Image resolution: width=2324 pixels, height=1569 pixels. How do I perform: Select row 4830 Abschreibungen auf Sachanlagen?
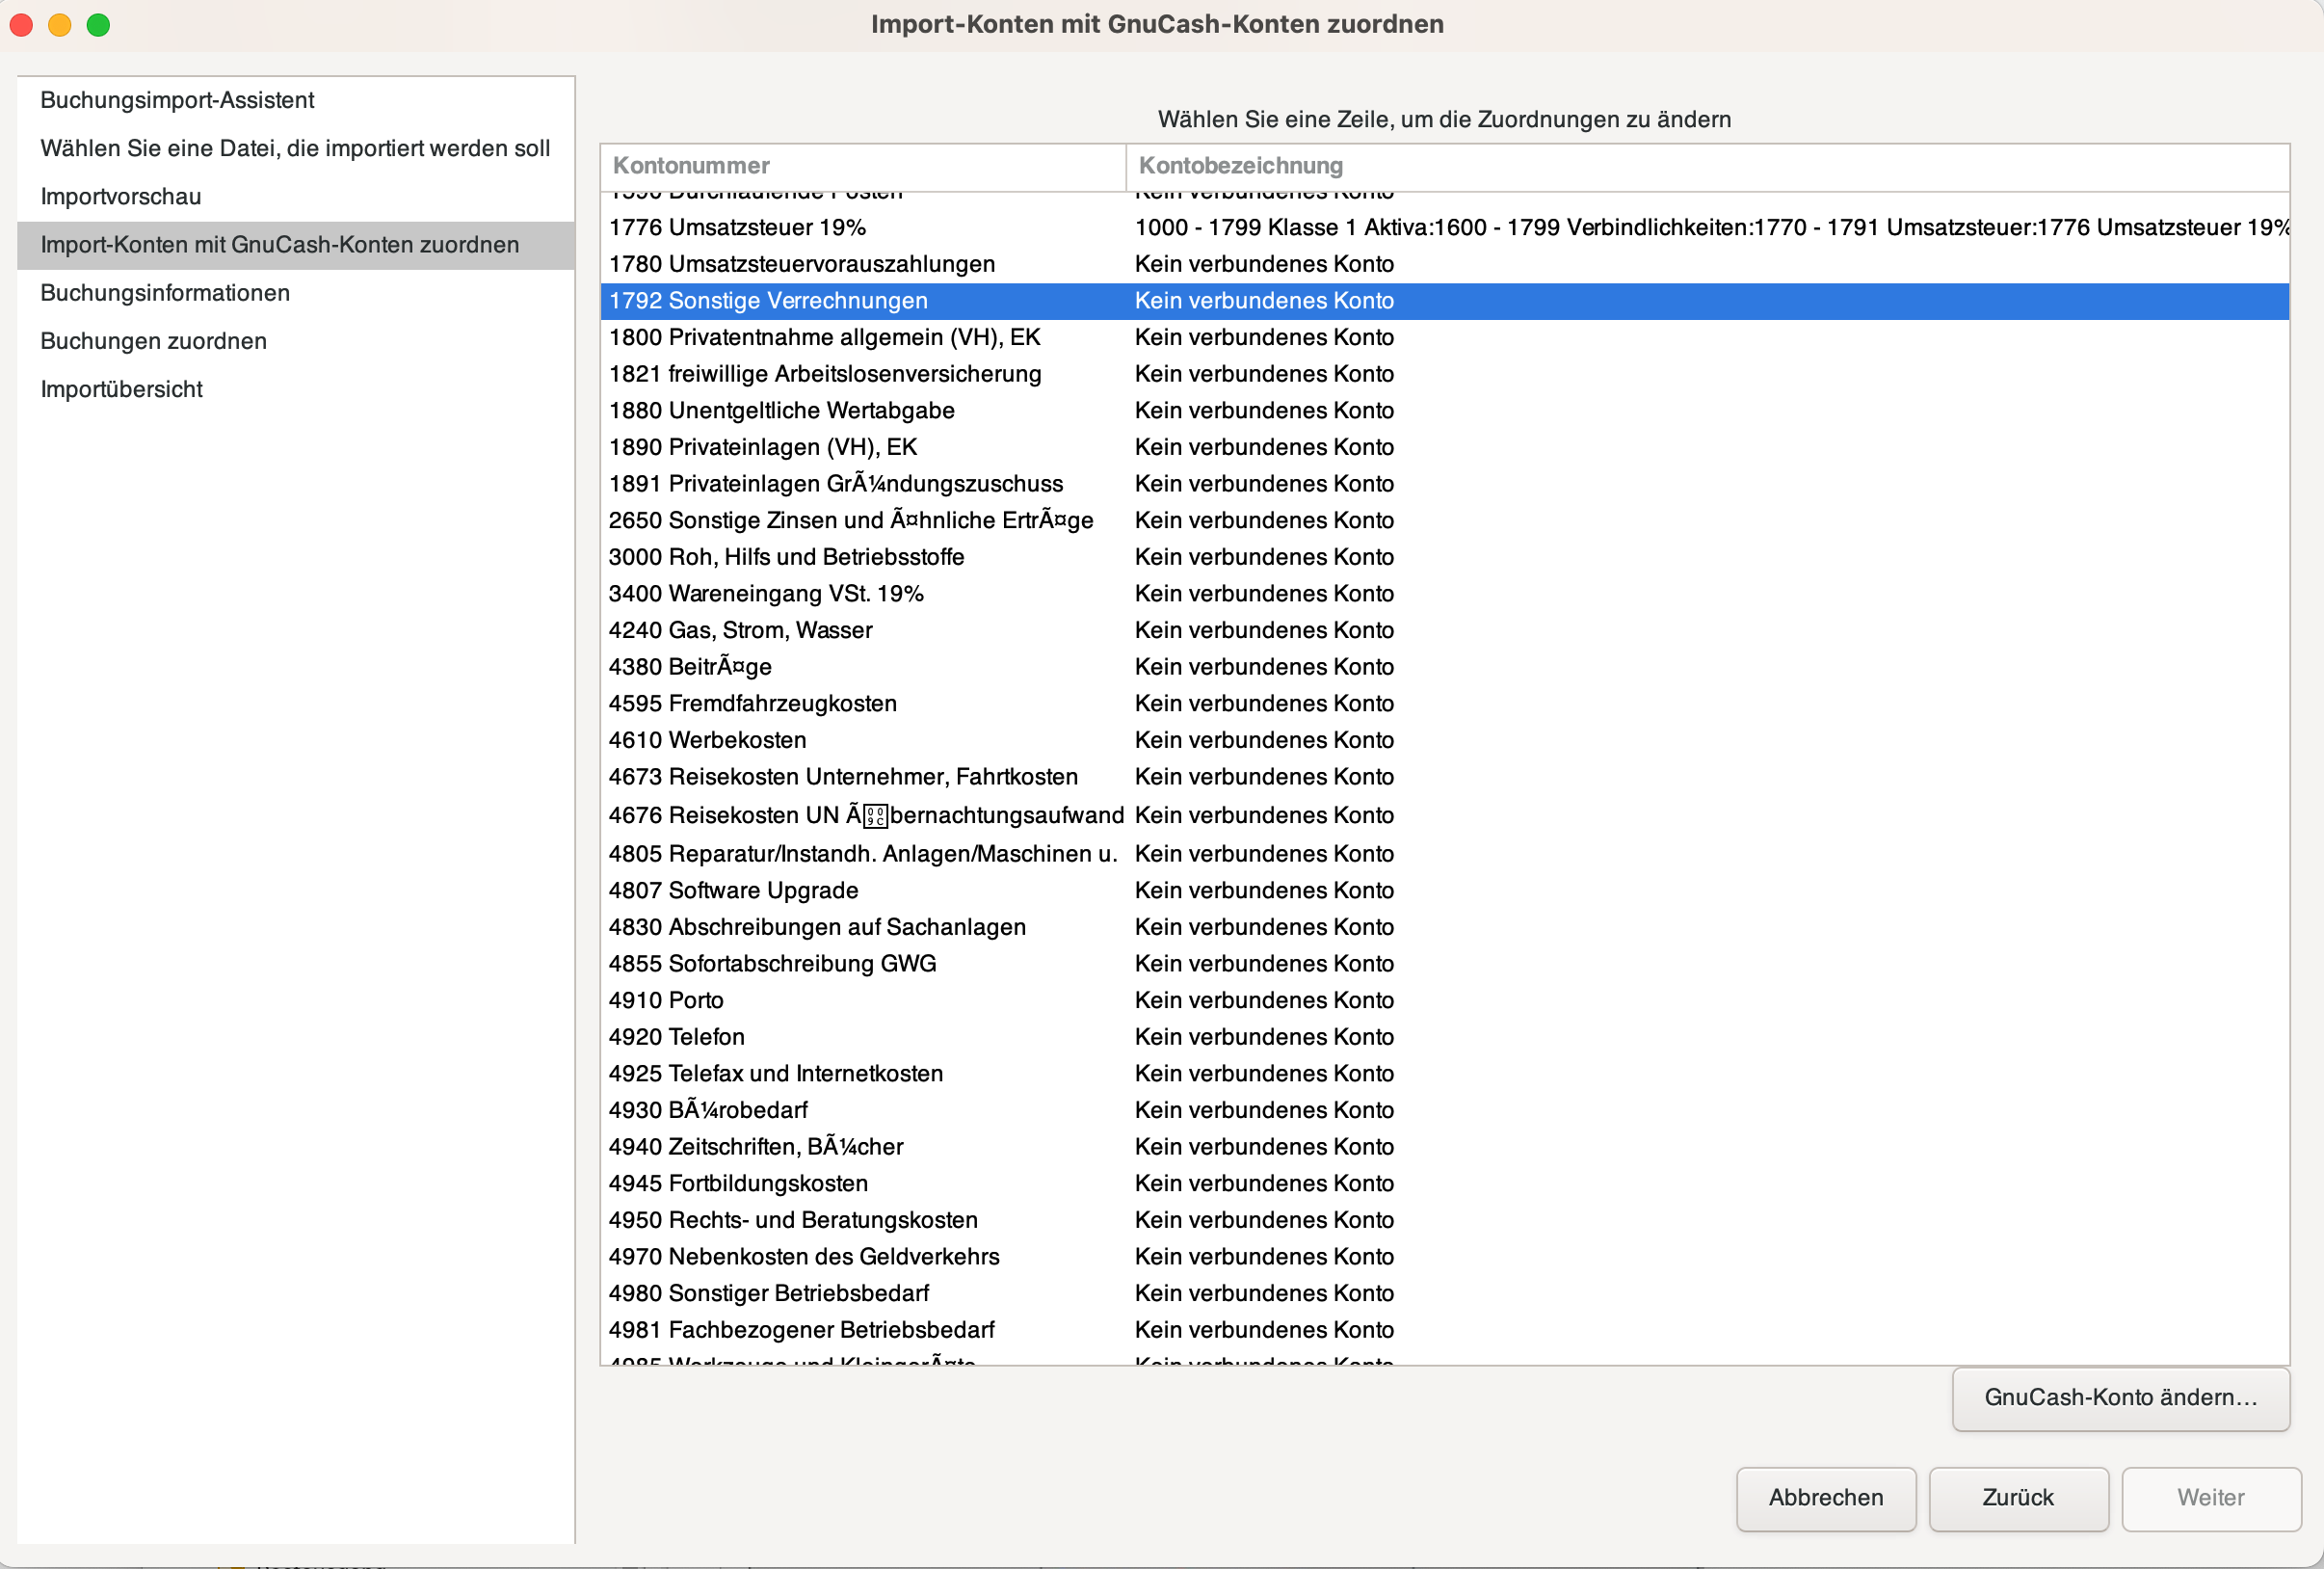tap(1444, 928)
